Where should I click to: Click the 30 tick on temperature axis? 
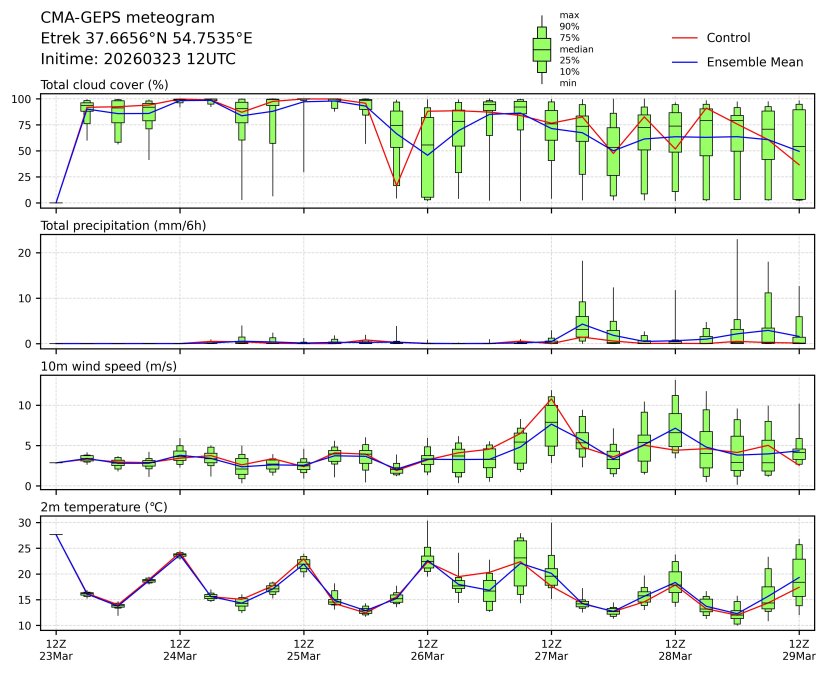point(29,522)
